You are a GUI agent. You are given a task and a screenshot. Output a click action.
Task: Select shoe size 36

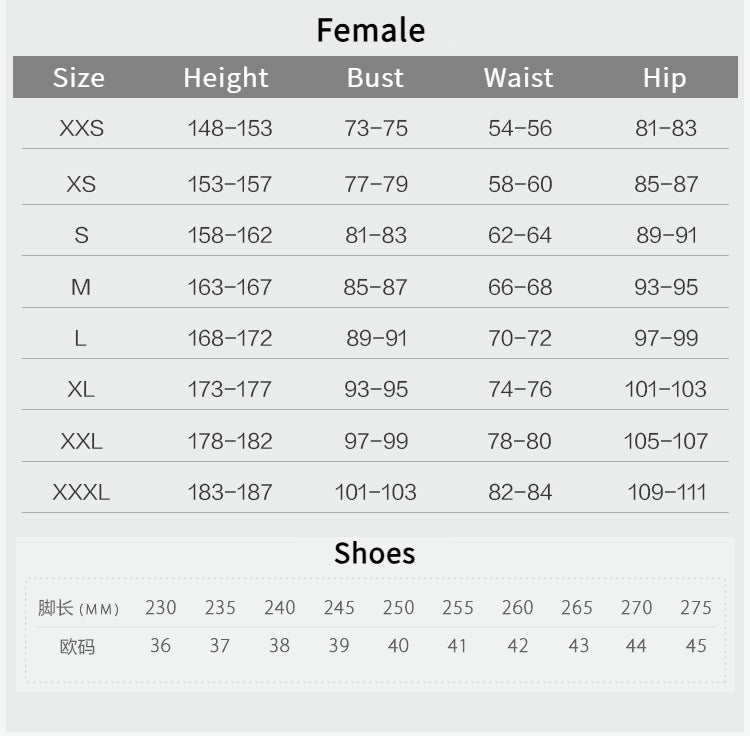[161, 646]
